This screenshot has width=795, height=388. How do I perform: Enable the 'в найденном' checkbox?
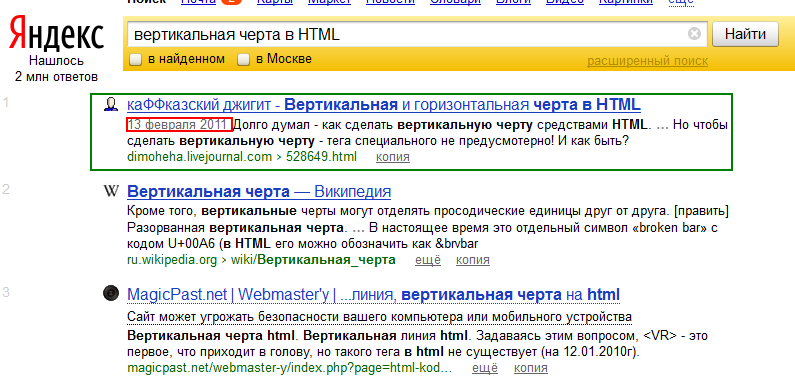[x=135, y=60]
